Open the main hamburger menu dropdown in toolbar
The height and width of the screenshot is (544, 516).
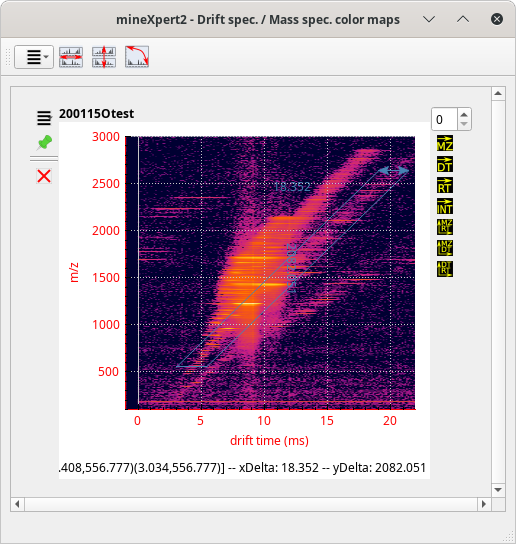pos(34,57)
